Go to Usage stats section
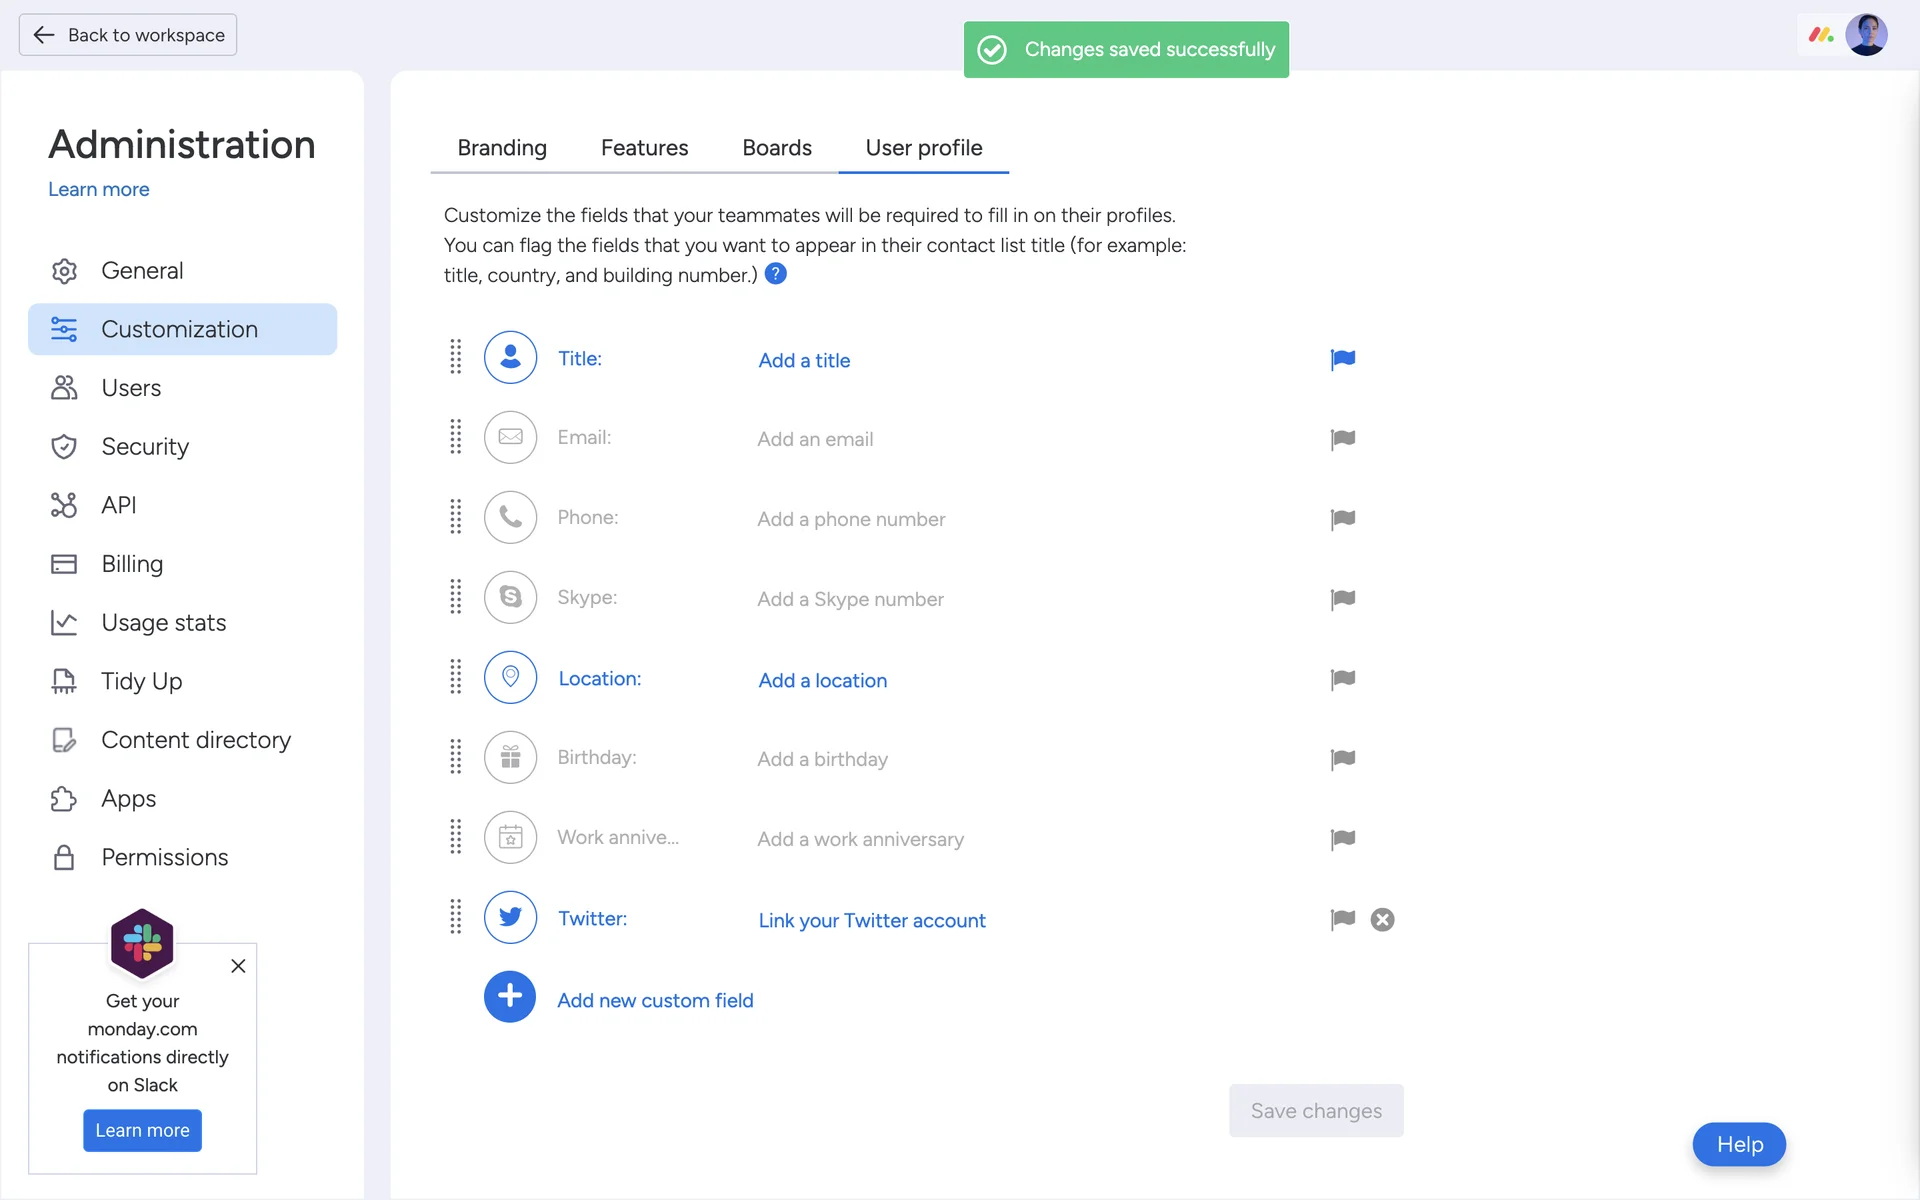The image size is (1920, 1200). click(163, 622)
